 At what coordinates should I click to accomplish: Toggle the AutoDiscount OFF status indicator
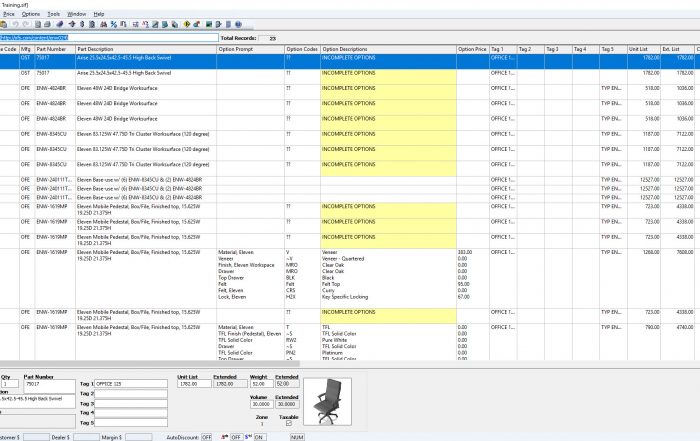point(206,437)
